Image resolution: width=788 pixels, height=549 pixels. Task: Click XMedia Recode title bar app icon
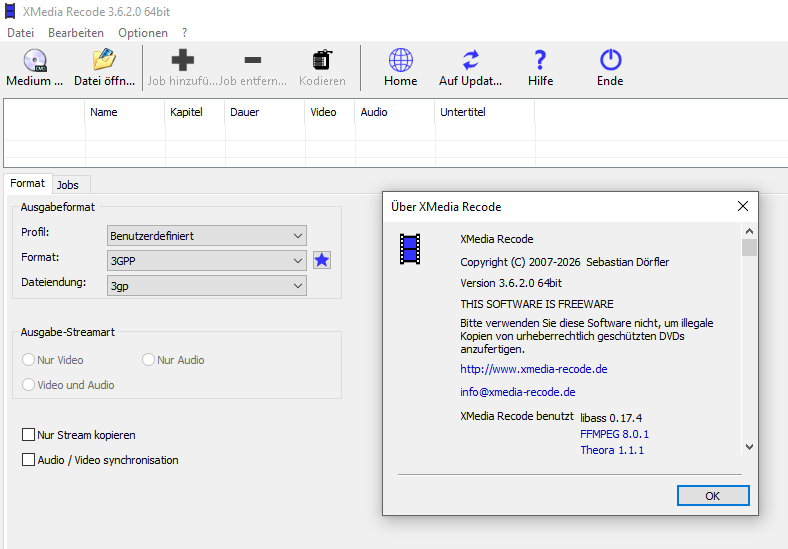pyautogui.click(x=10, y=11)
